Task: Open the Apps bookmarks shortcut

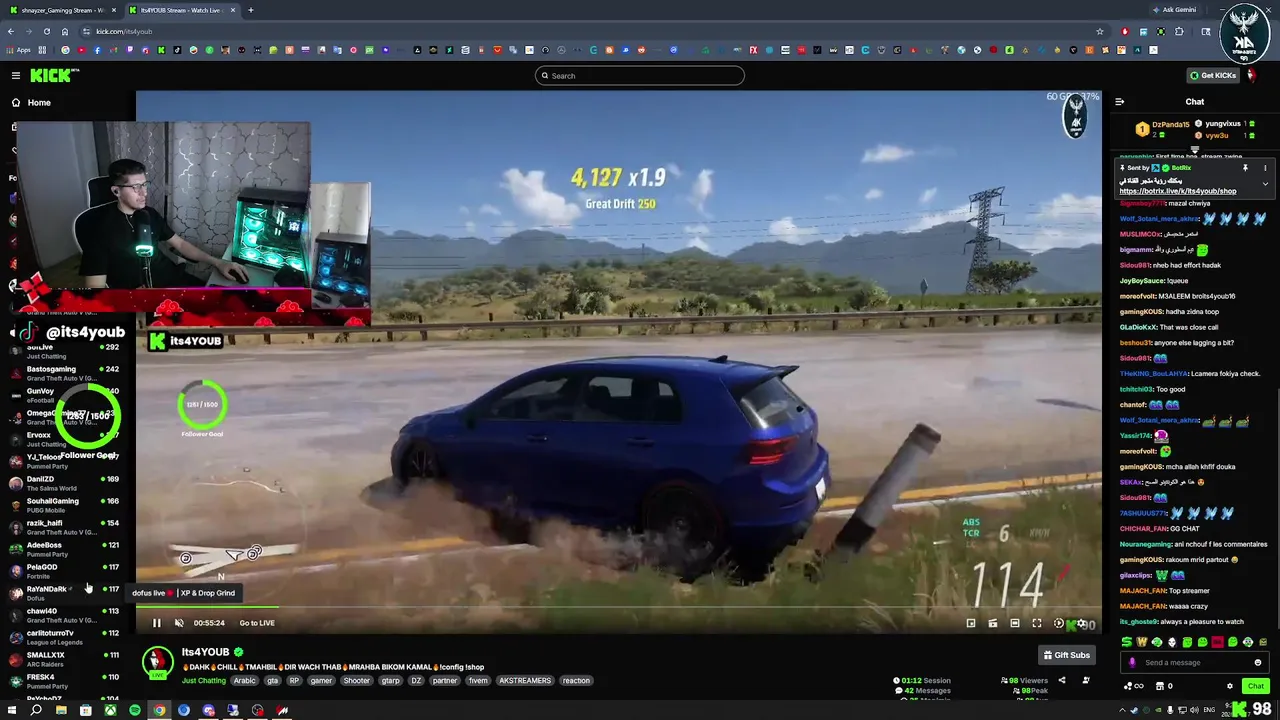Action: [19, 50]
